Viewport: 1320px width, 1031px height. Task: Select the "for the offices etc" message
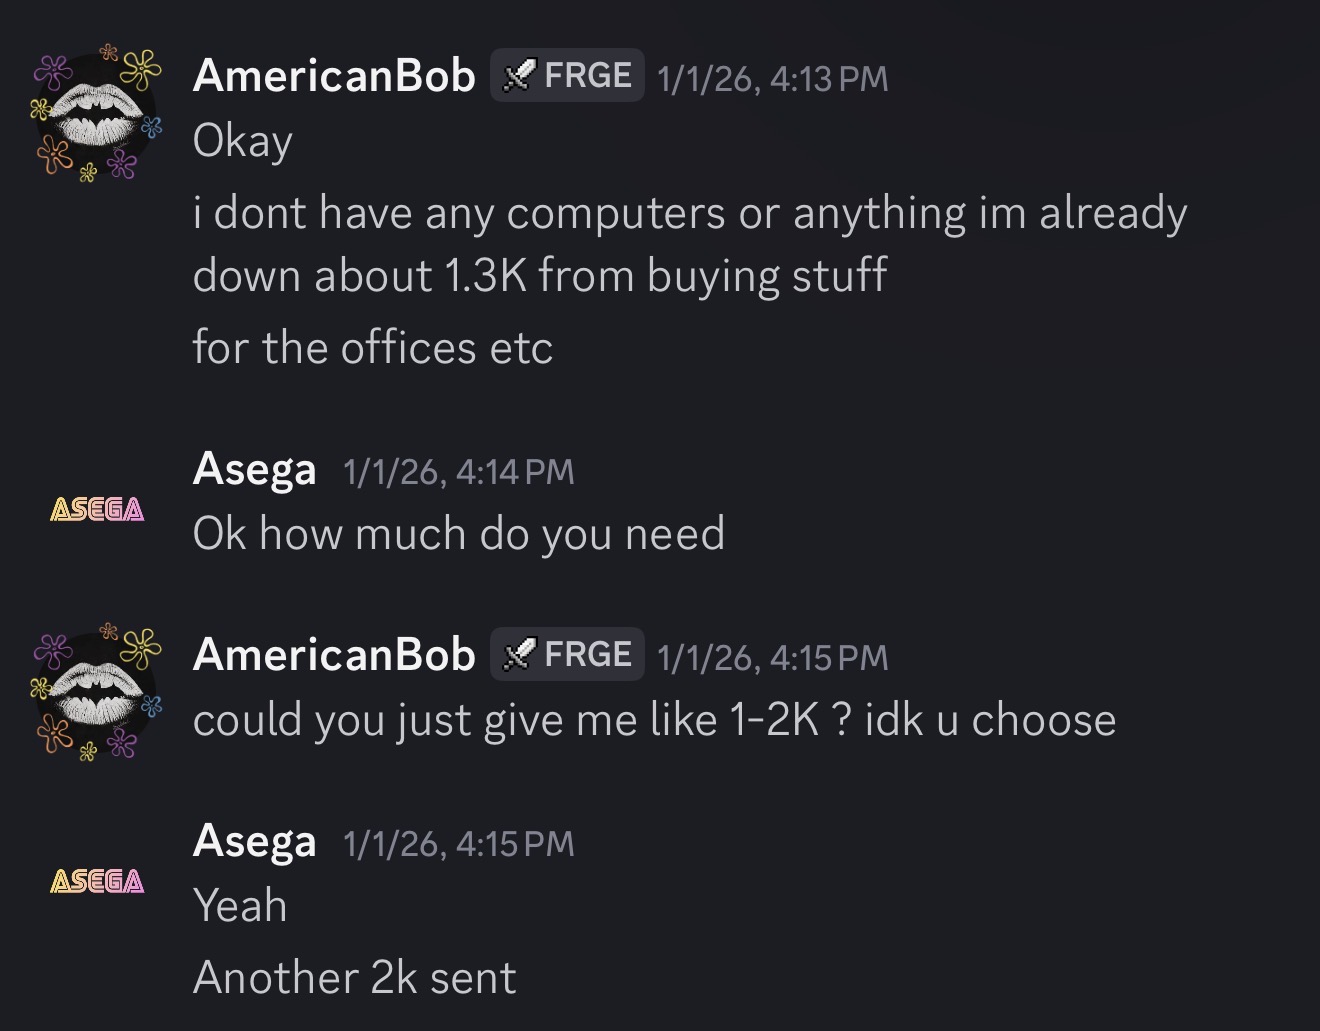[372, 348]
